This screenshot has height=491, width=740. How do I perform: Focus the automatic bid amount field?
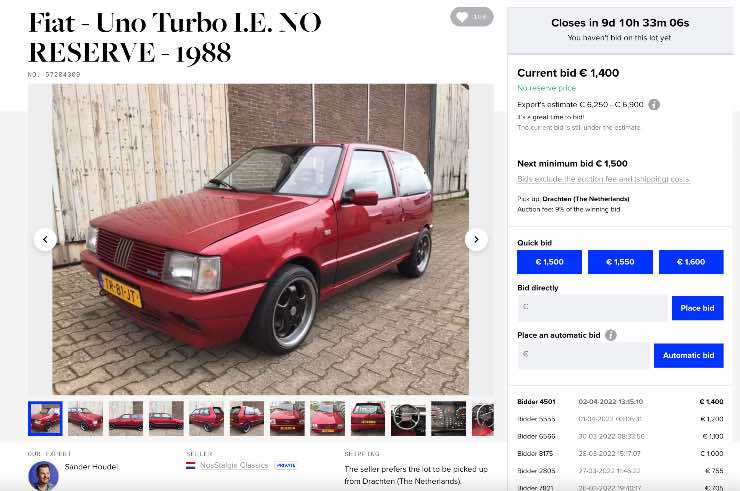click(584, 356)
